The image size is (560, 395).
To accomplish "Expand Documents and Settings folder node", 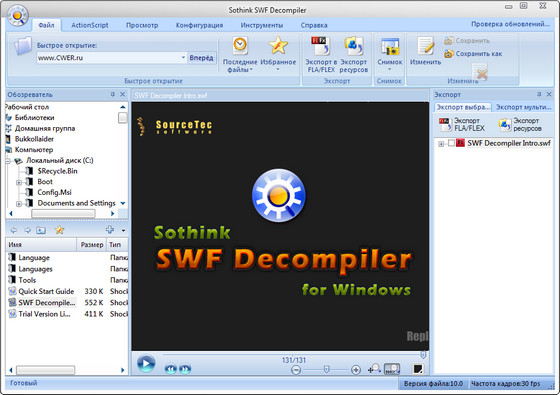I will pyautogui.click(x=19, y=204).
